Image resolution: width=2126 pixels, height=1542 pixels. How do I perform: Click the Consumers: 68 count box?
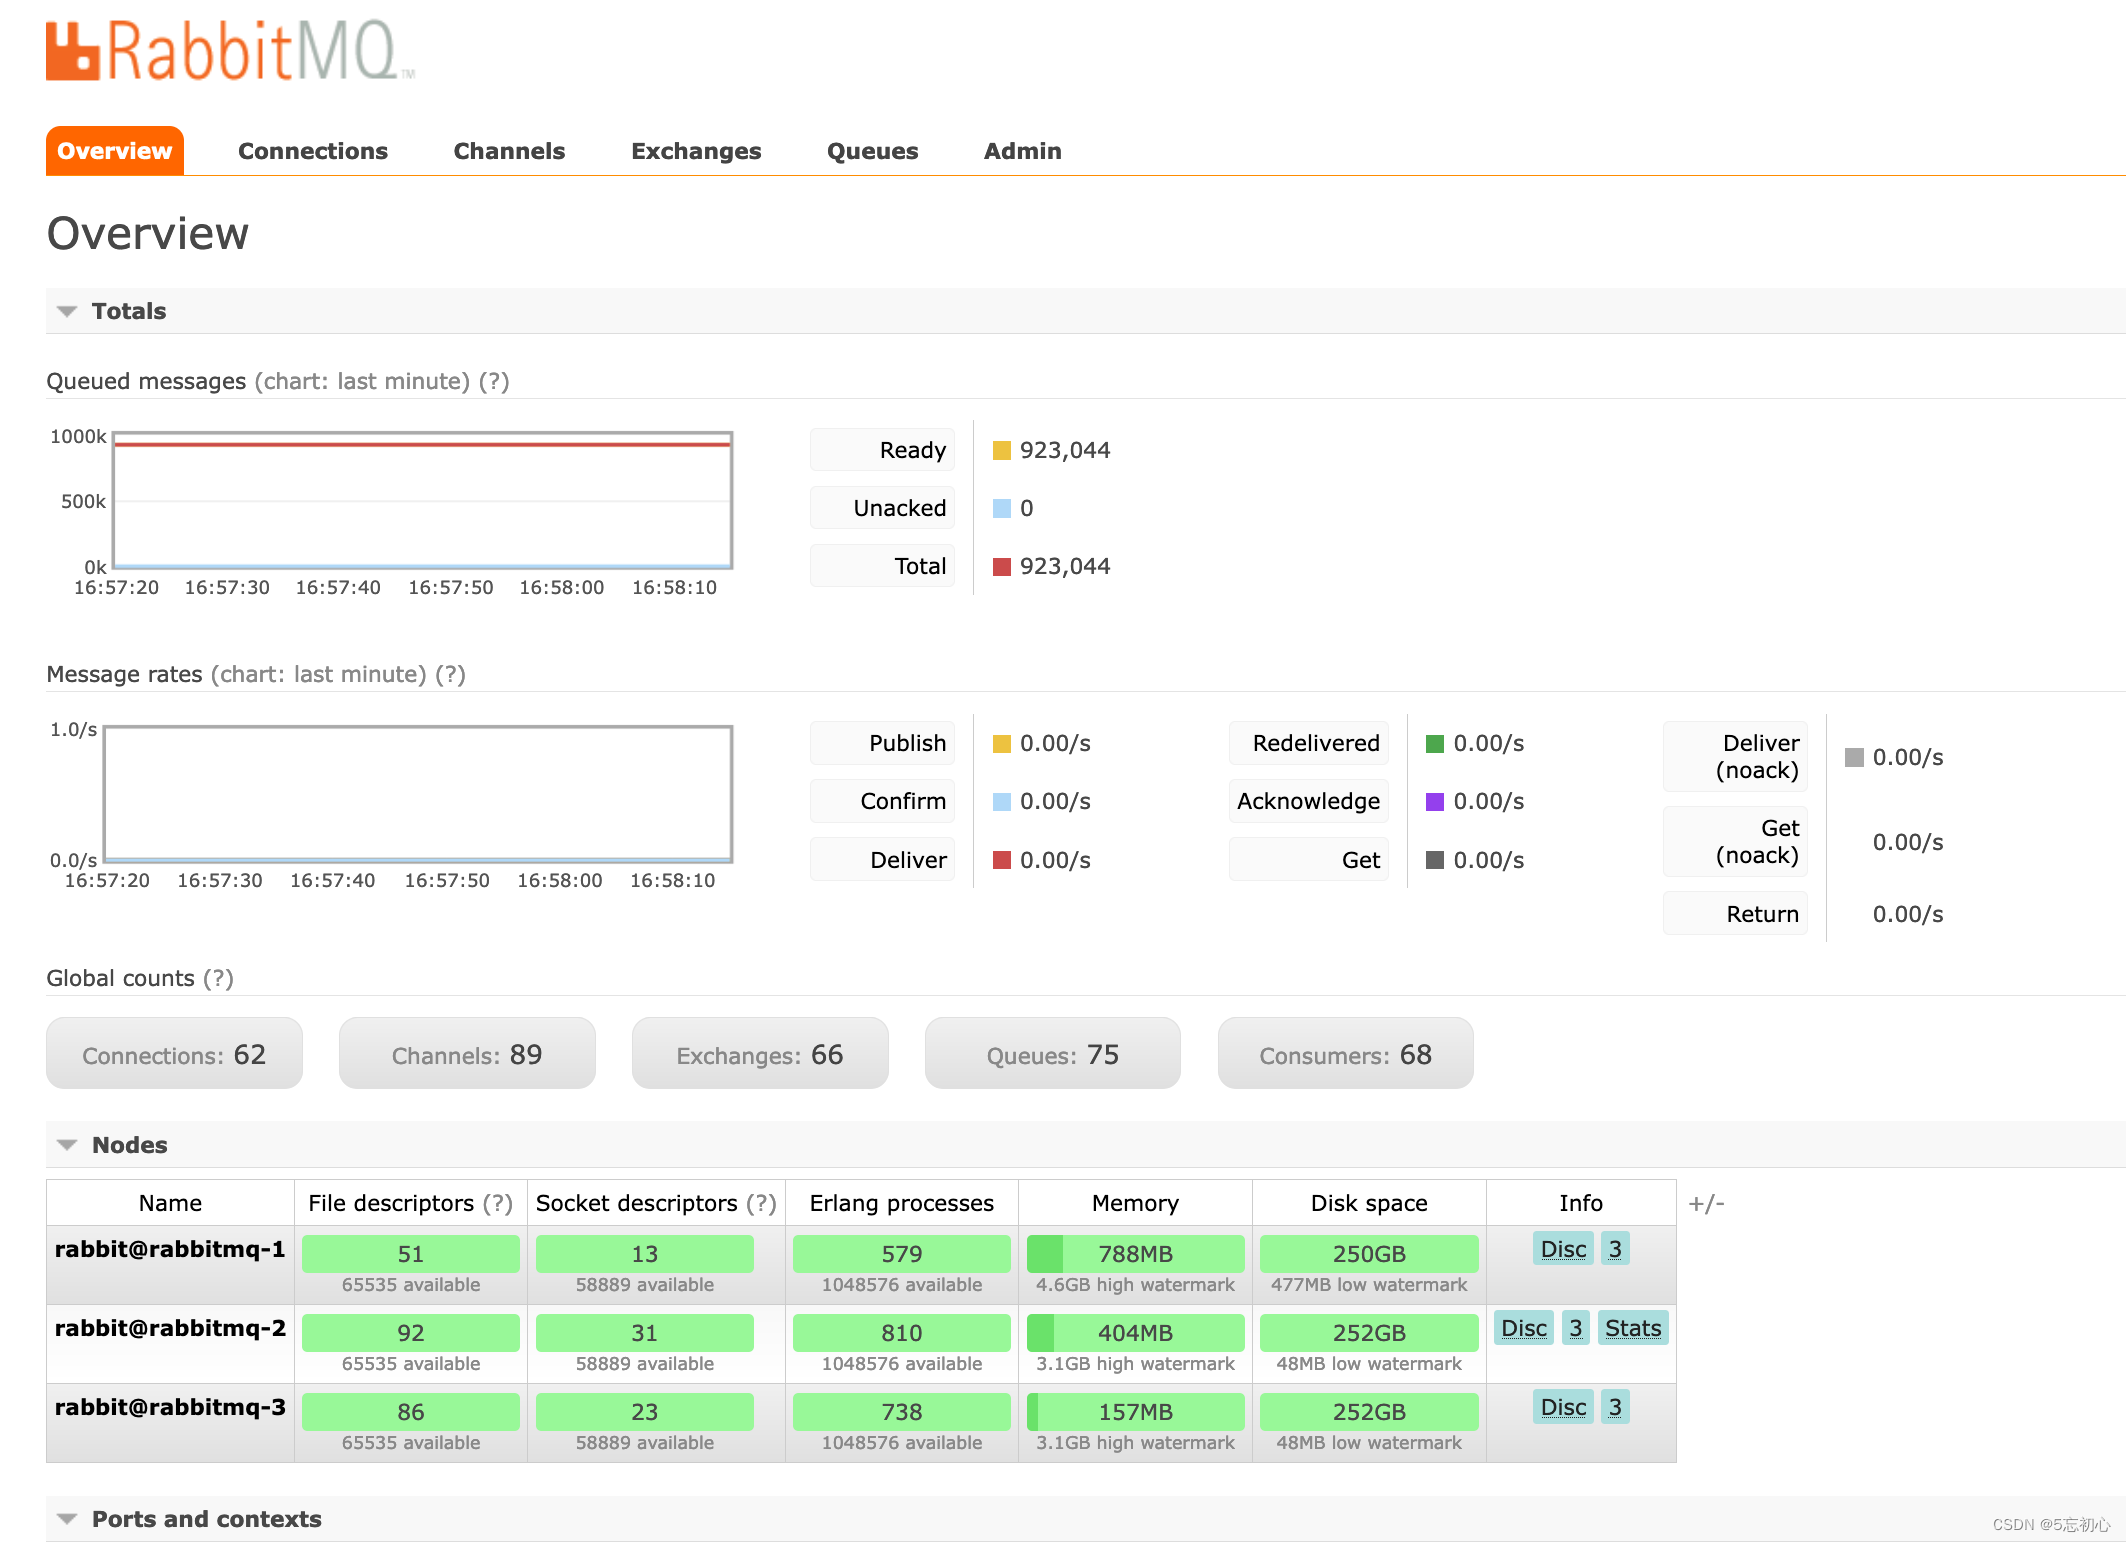click(1345, 1054)
